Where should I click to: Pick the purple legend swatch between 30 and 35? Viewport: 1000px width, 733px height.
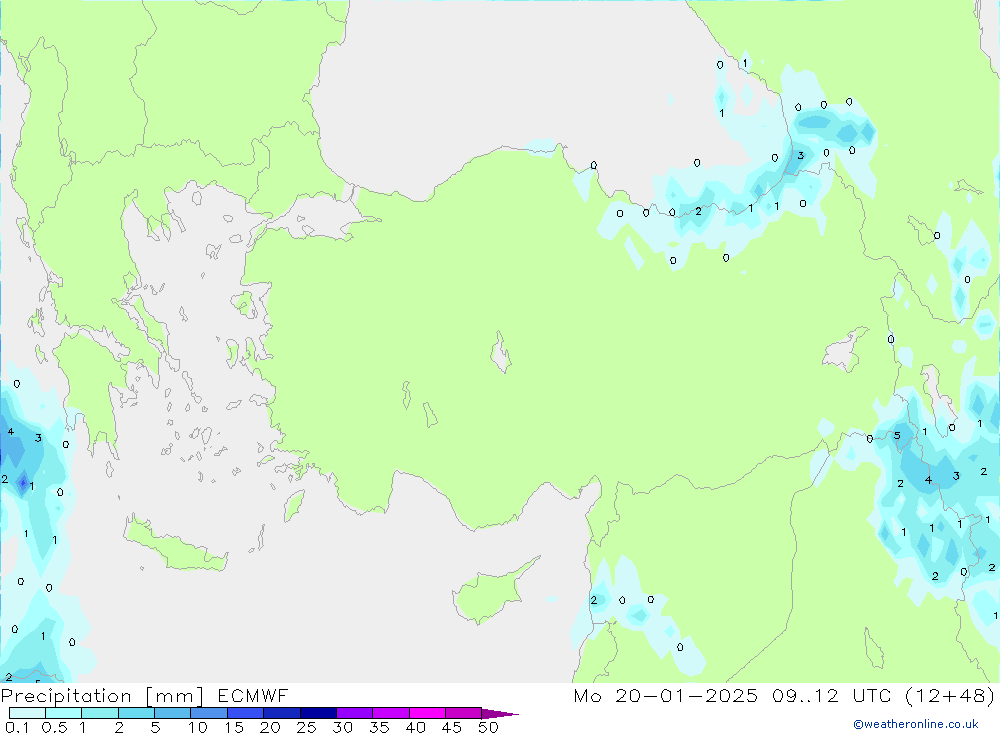coord(354,713)
